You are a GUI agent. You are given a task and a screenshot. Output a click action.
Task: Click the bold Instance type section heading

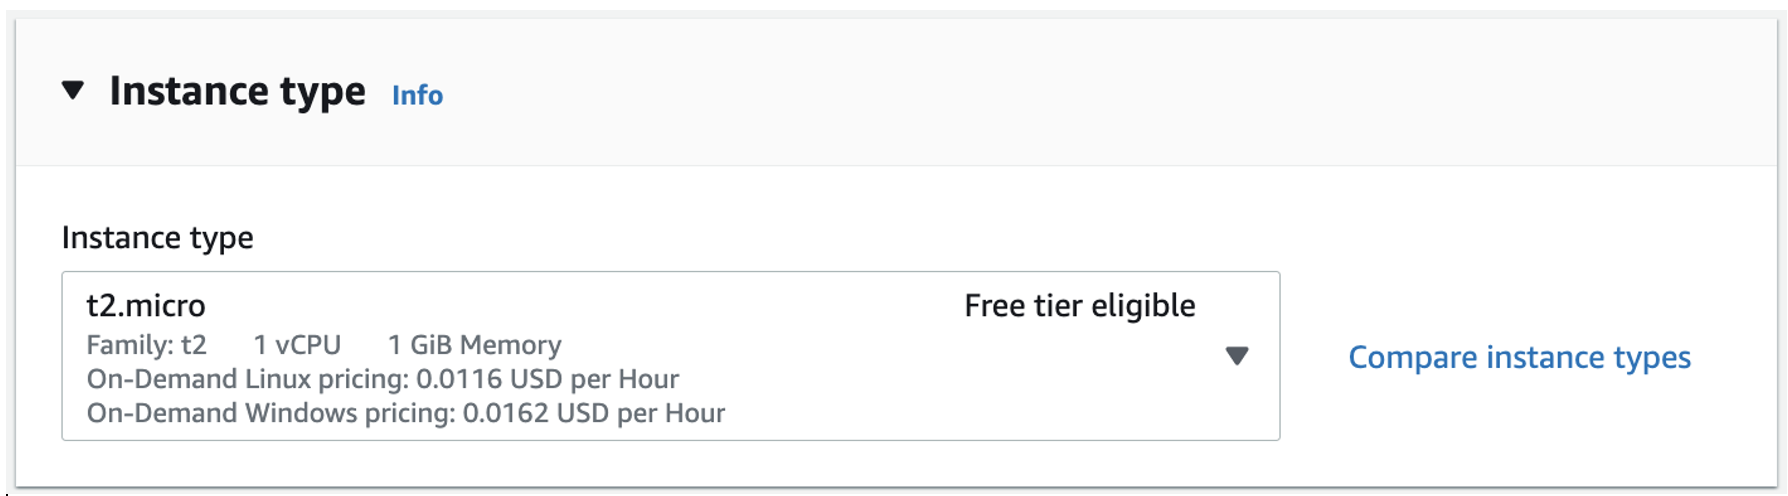[237, 91]
